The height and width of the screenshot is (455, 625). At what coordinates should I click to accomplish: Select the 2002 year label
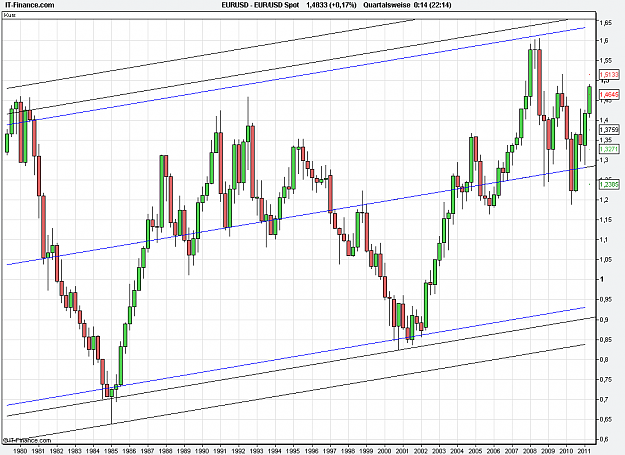pos(421,451)
